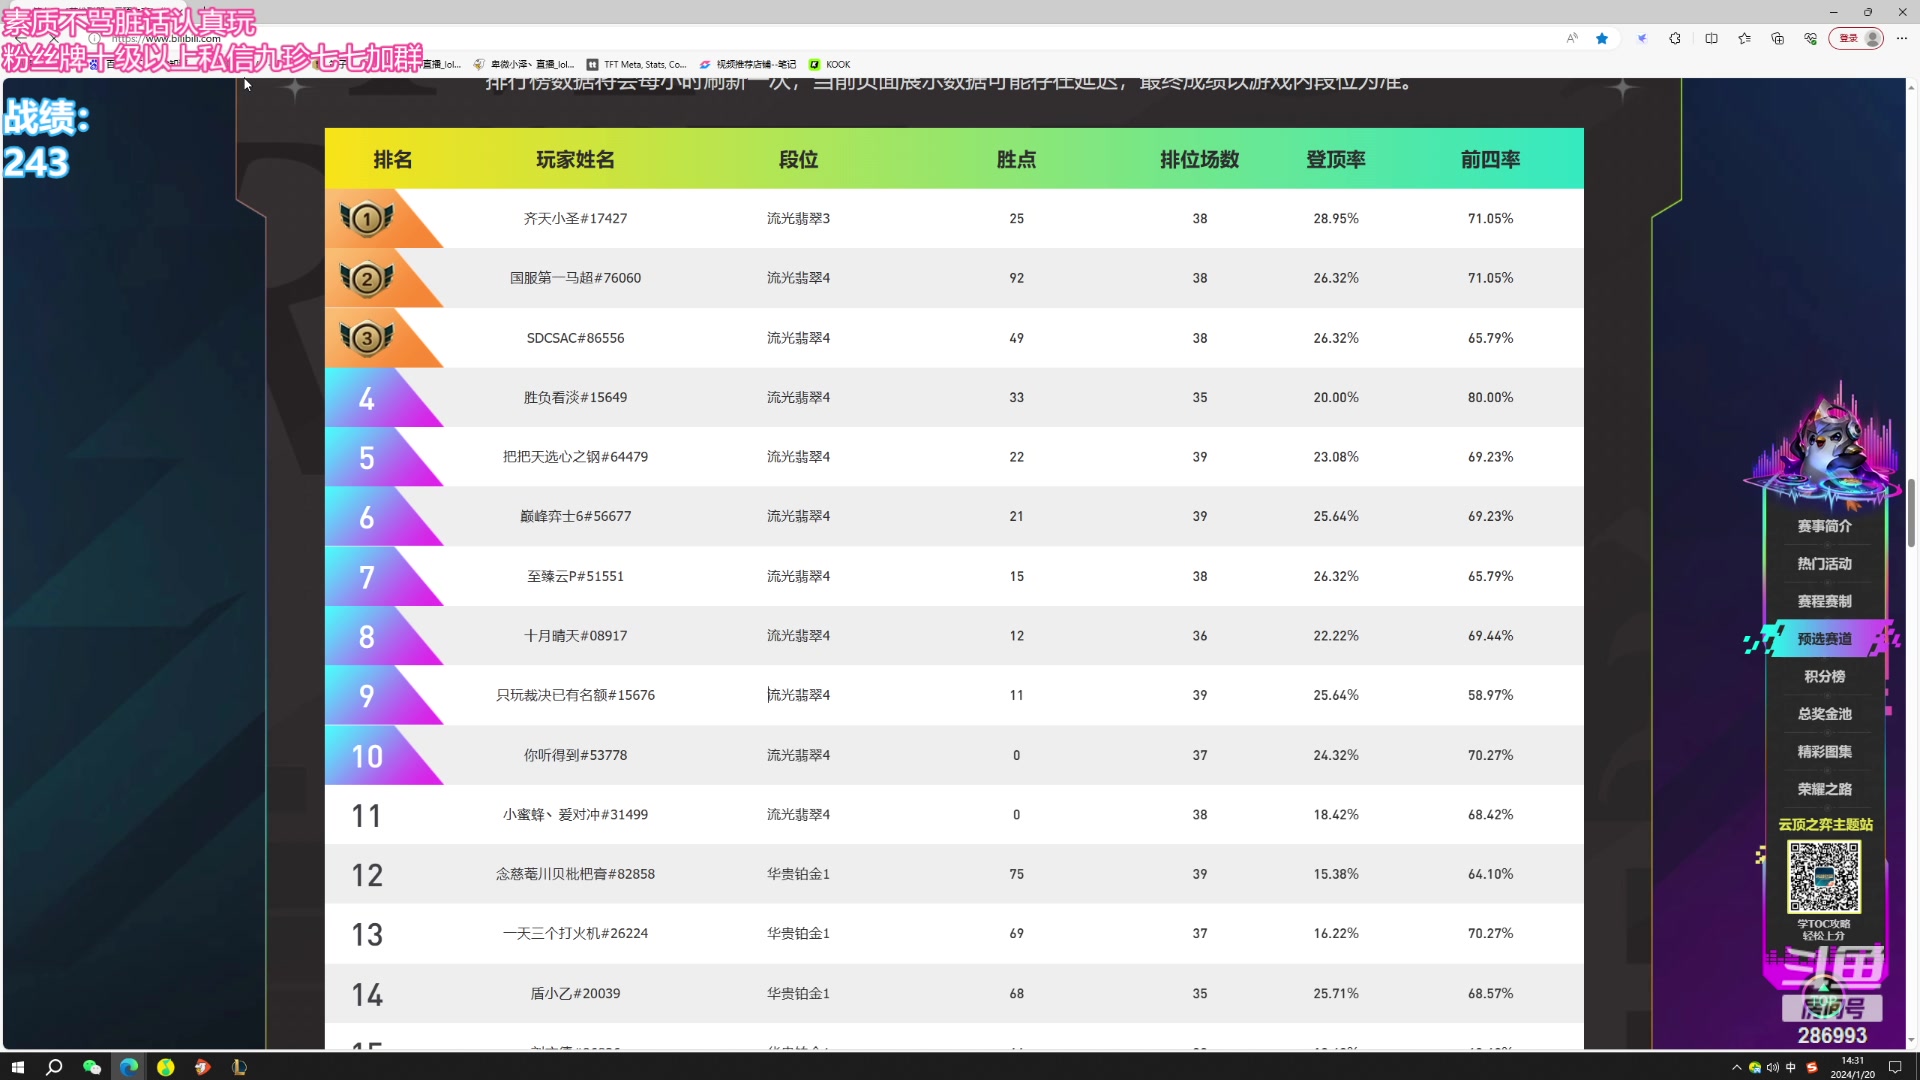Screen dimensions: 1920x1080
Task: Click the 云顶之弈主题站 QR code
Action: 1824,876
